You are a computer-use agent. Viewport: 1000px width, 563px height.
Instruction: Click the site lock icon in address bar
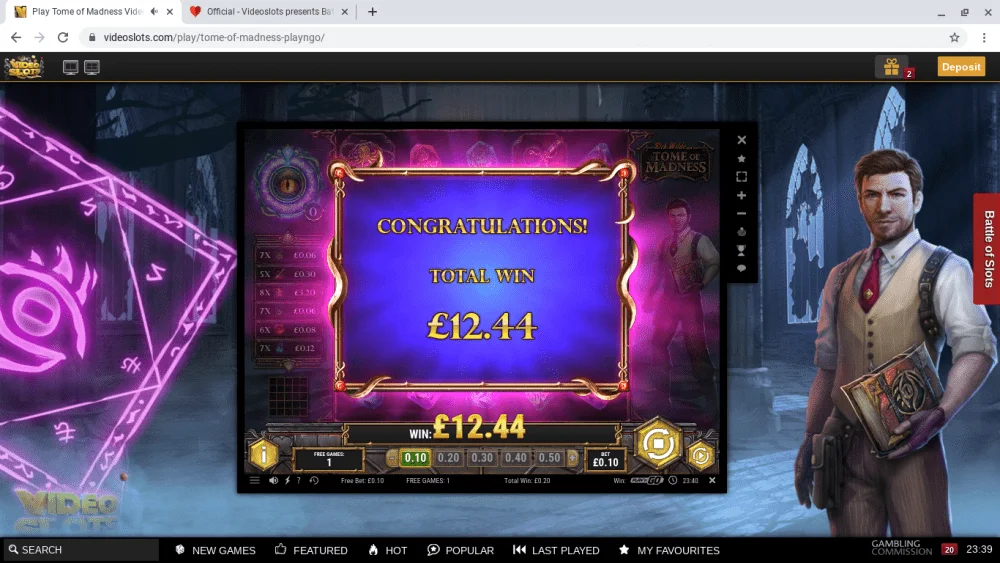[x=92, y=38]
